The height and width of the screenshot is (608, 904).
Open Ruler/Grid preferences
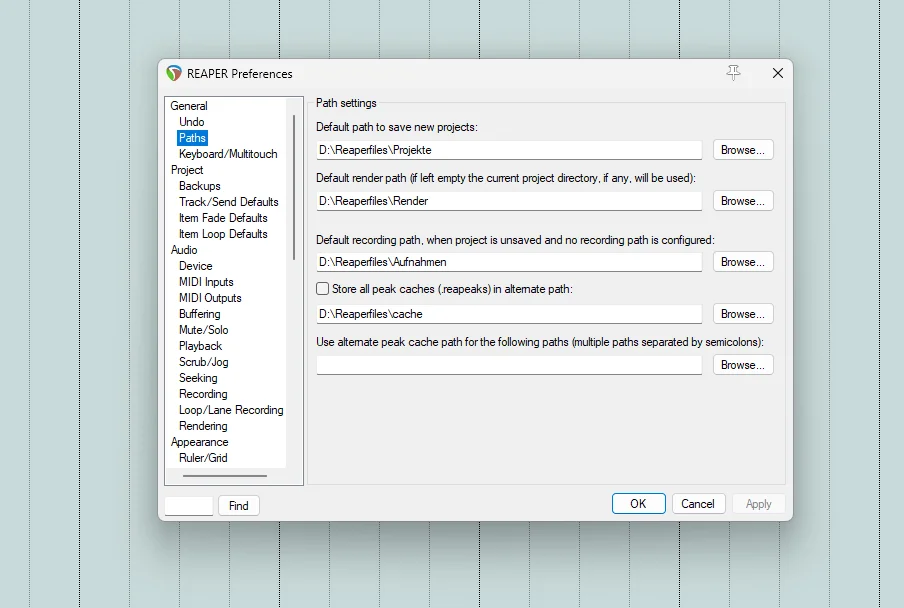coord(203,458)
